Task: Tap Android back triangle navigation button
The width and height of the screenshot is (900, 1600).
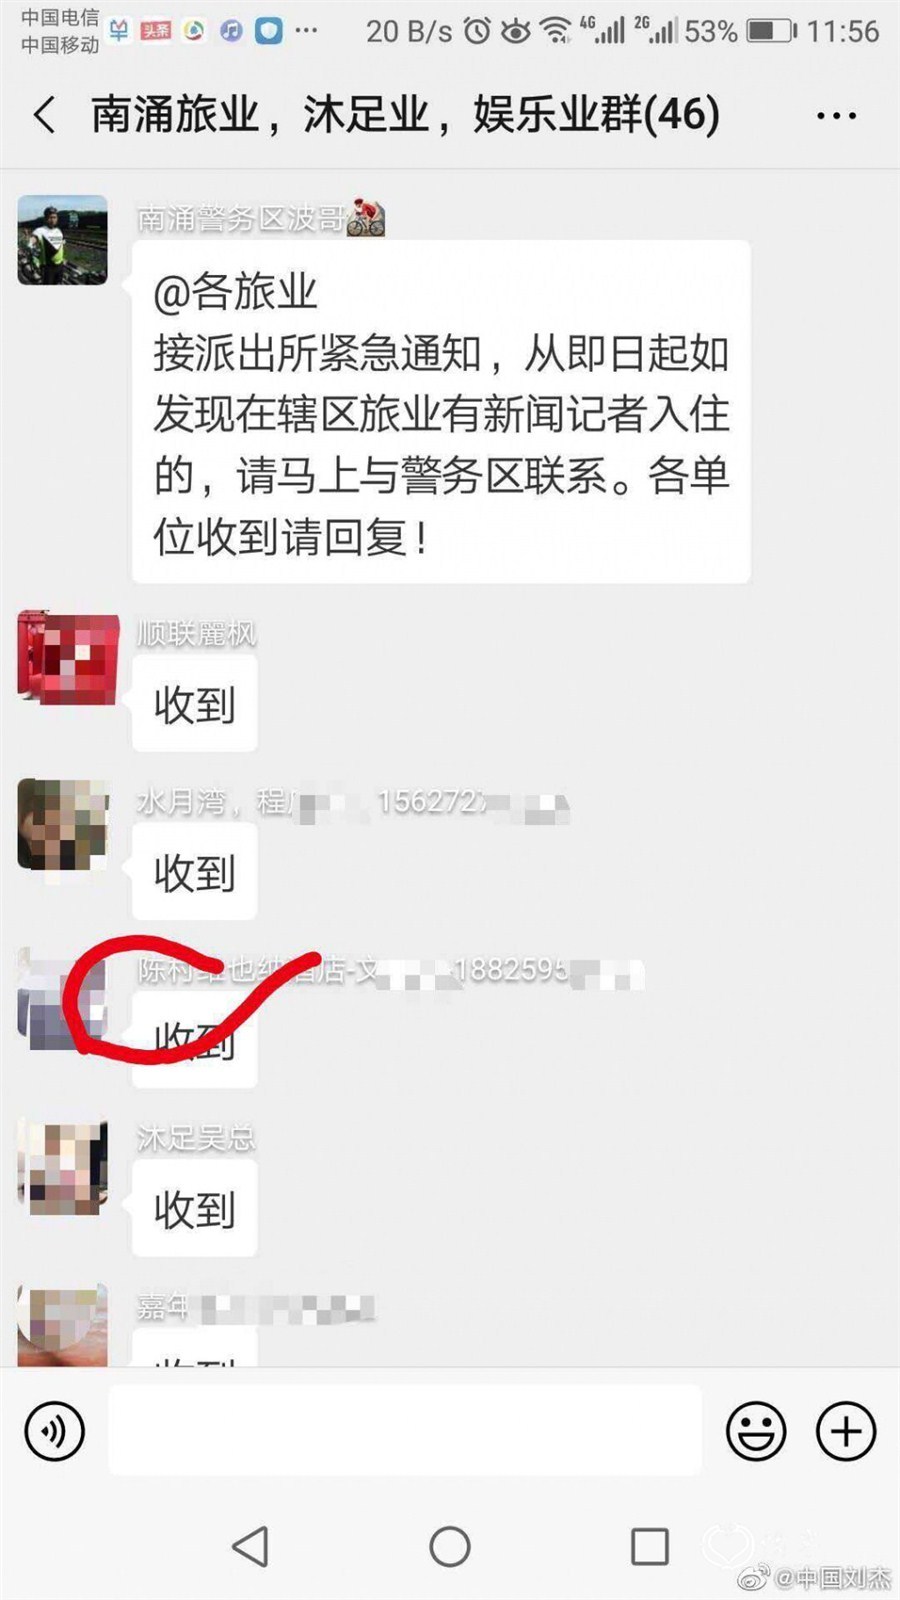Action: tap(251, 1546)
